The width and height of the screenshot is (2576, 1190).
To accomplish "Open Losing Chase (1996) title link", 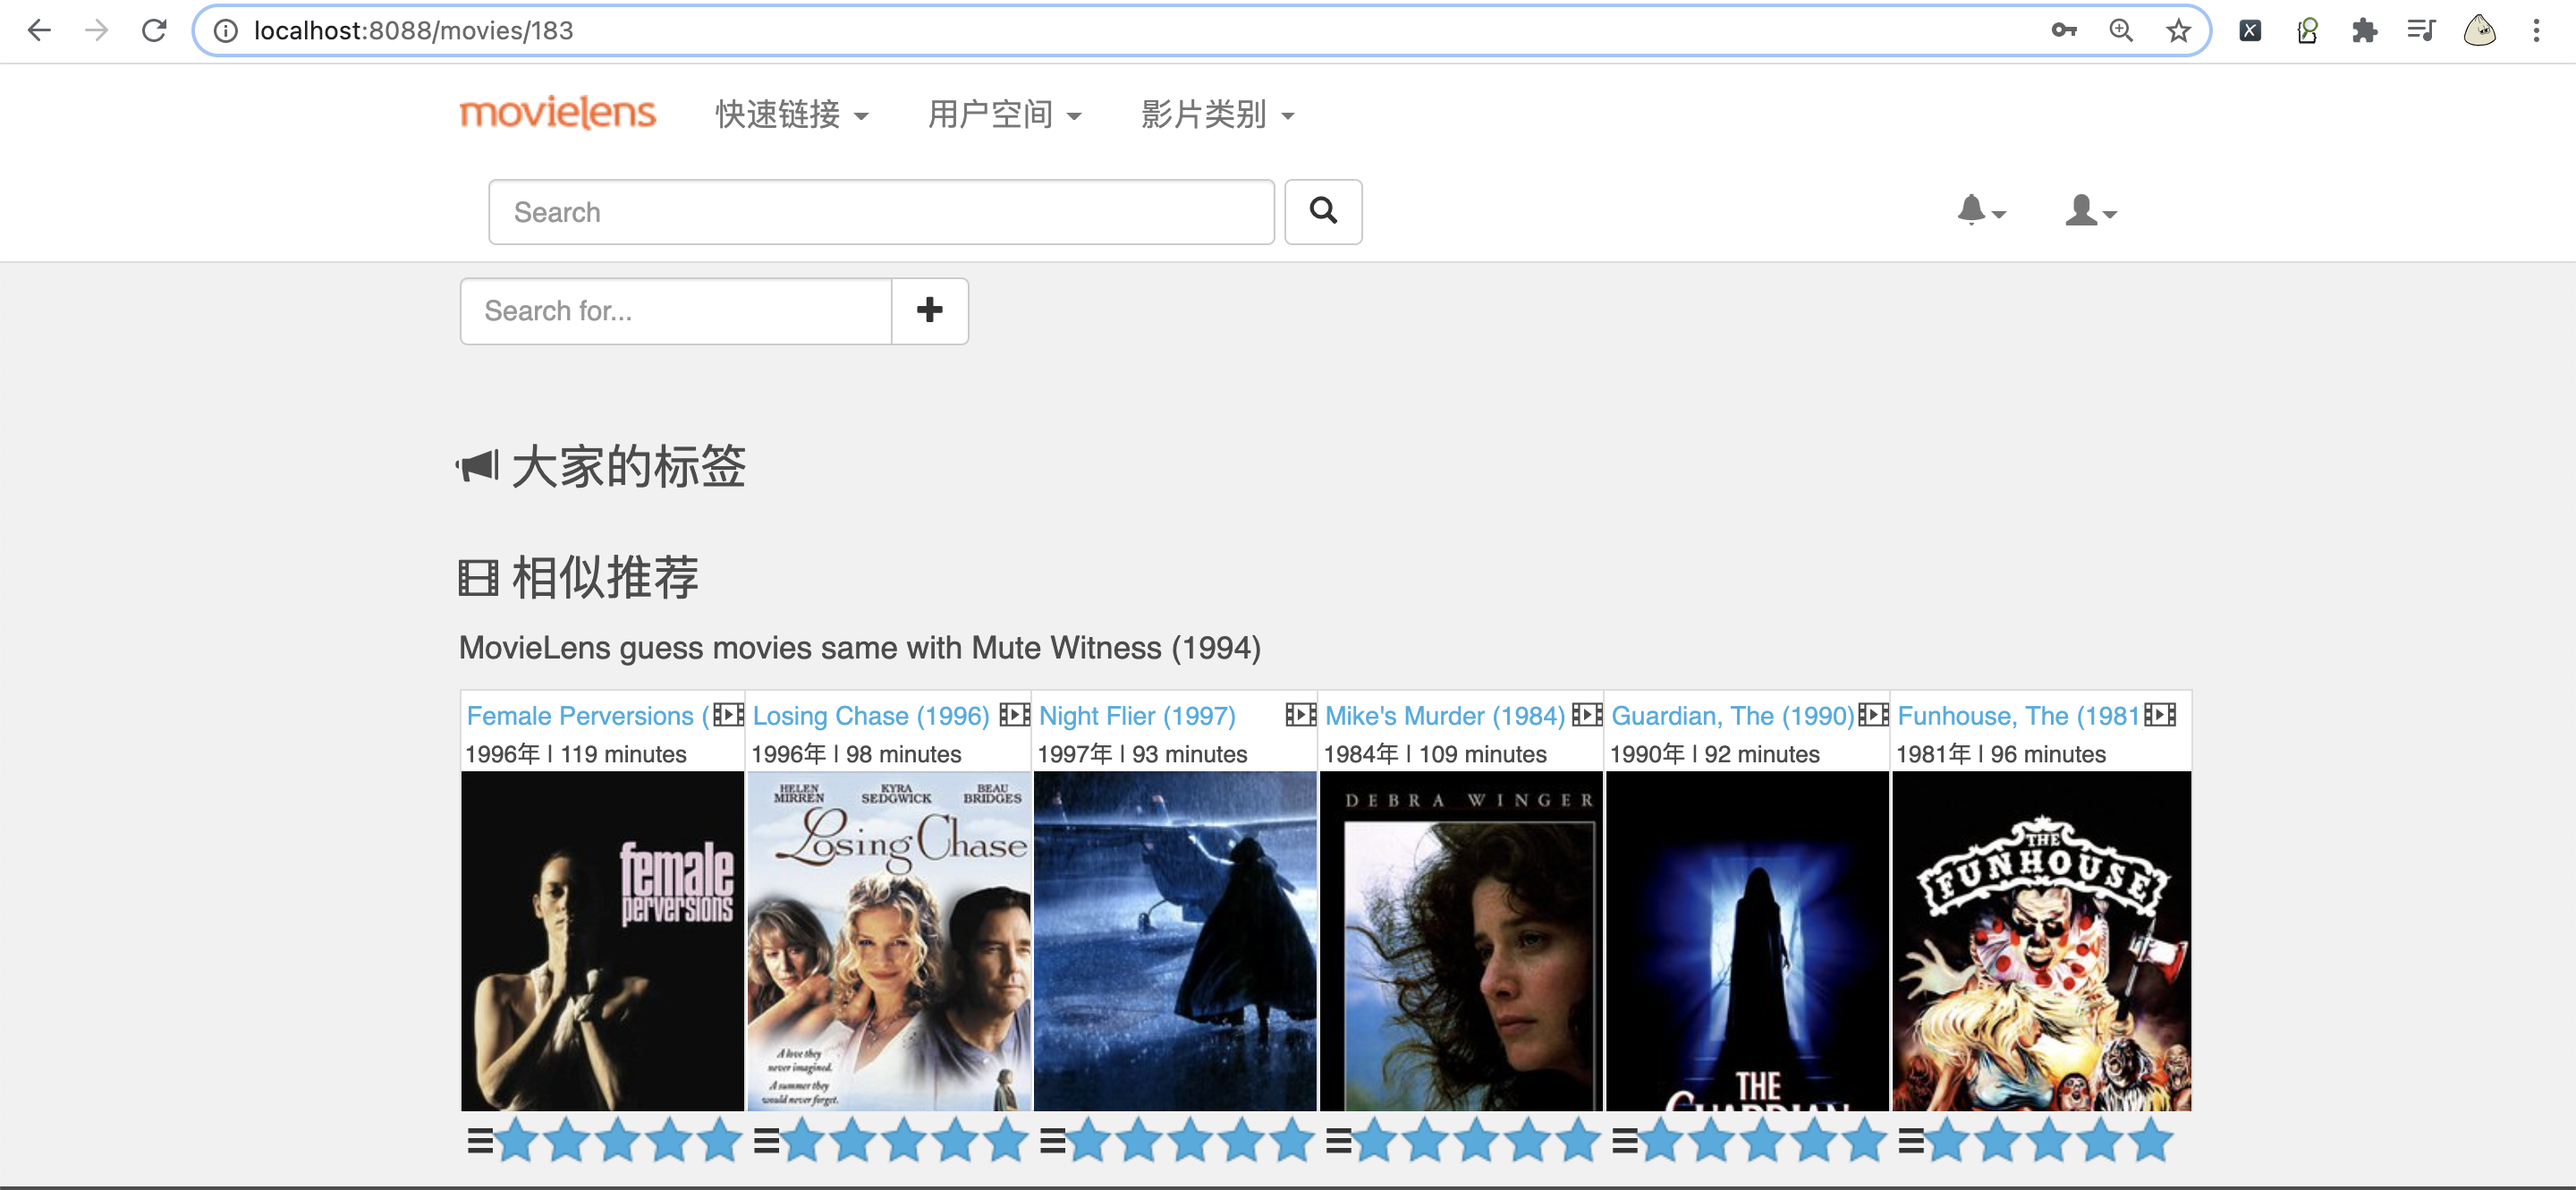I will (x=870, y=715).
